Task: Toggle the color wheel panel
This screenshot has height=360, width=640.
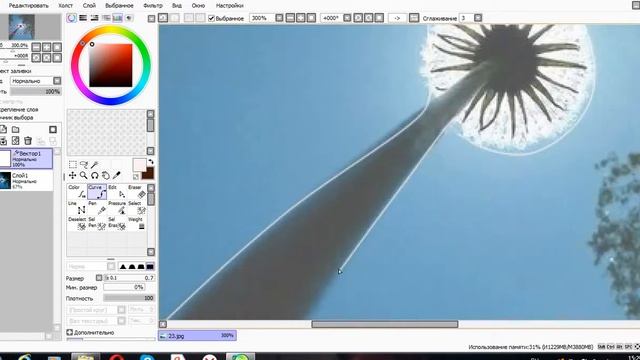Action: click(x=71, y=18)
